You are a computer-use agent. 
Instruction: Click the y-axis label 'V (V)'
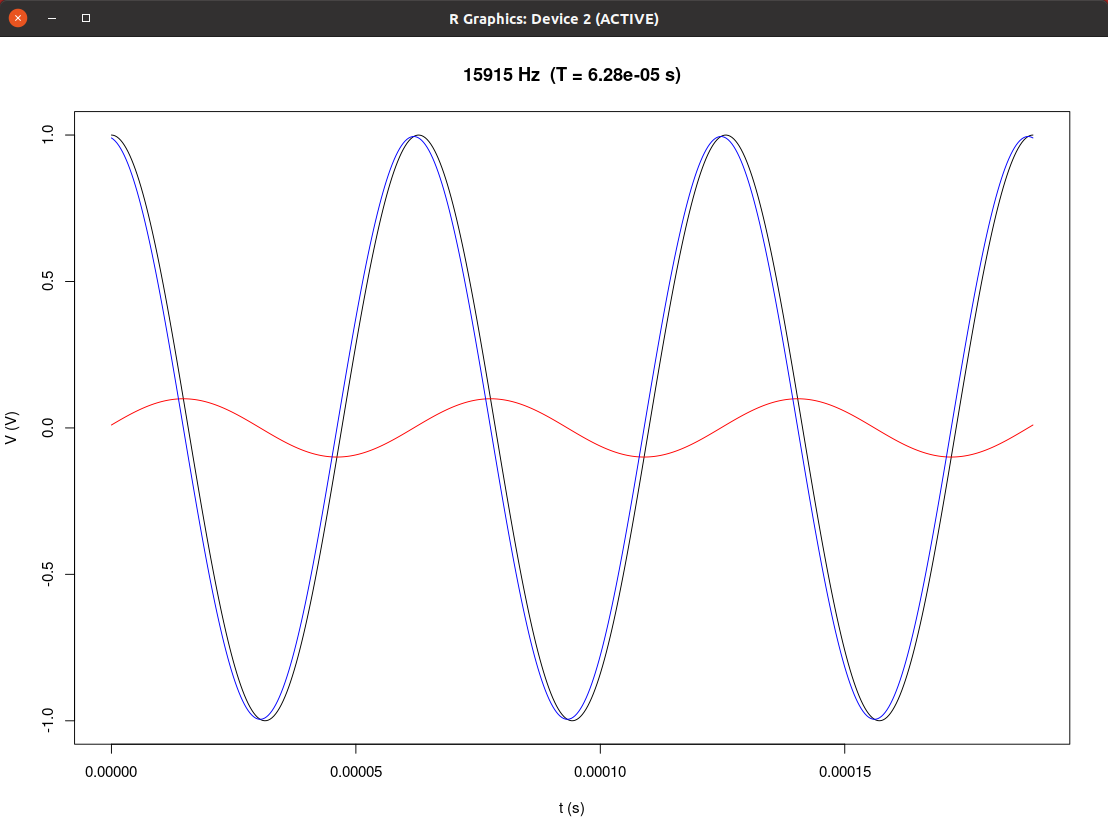click(12, 428)
